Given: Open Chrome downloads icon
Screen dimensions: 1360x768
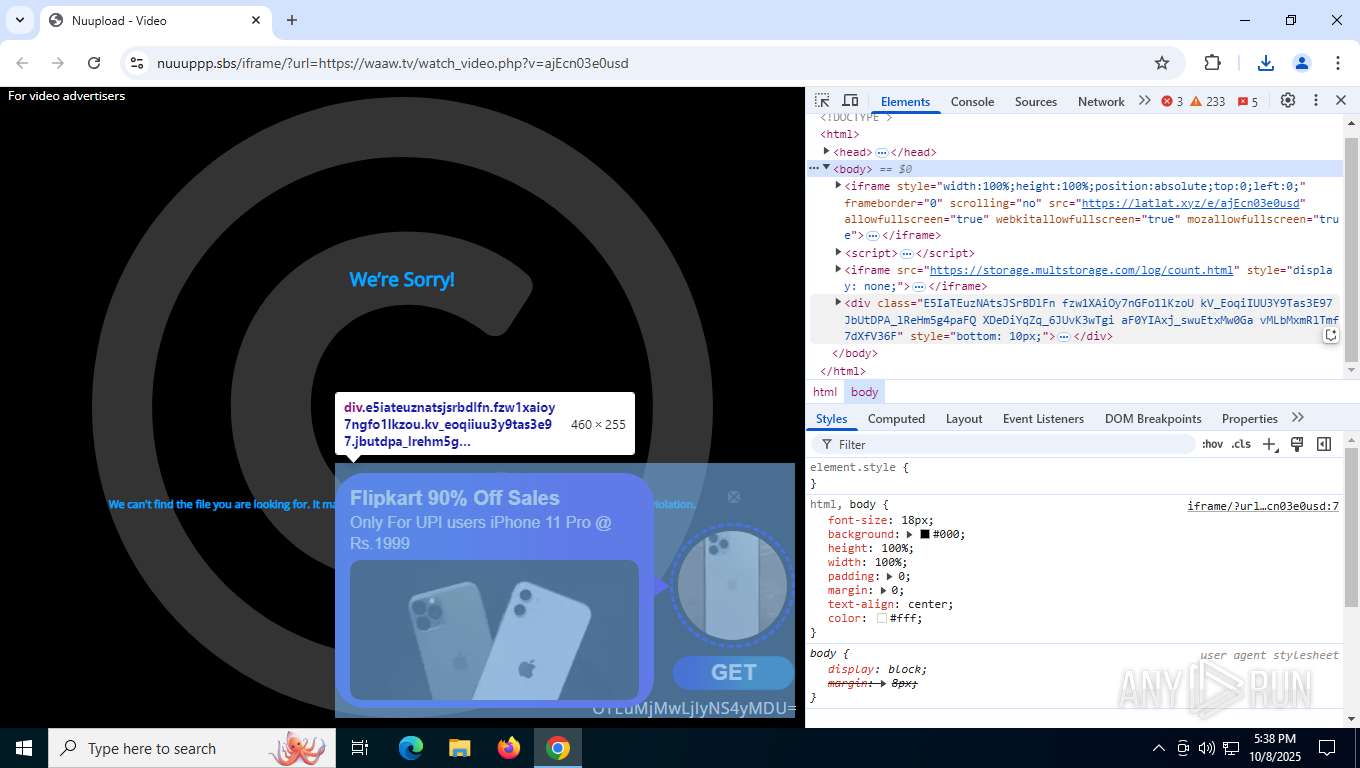Looking at the screenshot, I should 1265,63.
